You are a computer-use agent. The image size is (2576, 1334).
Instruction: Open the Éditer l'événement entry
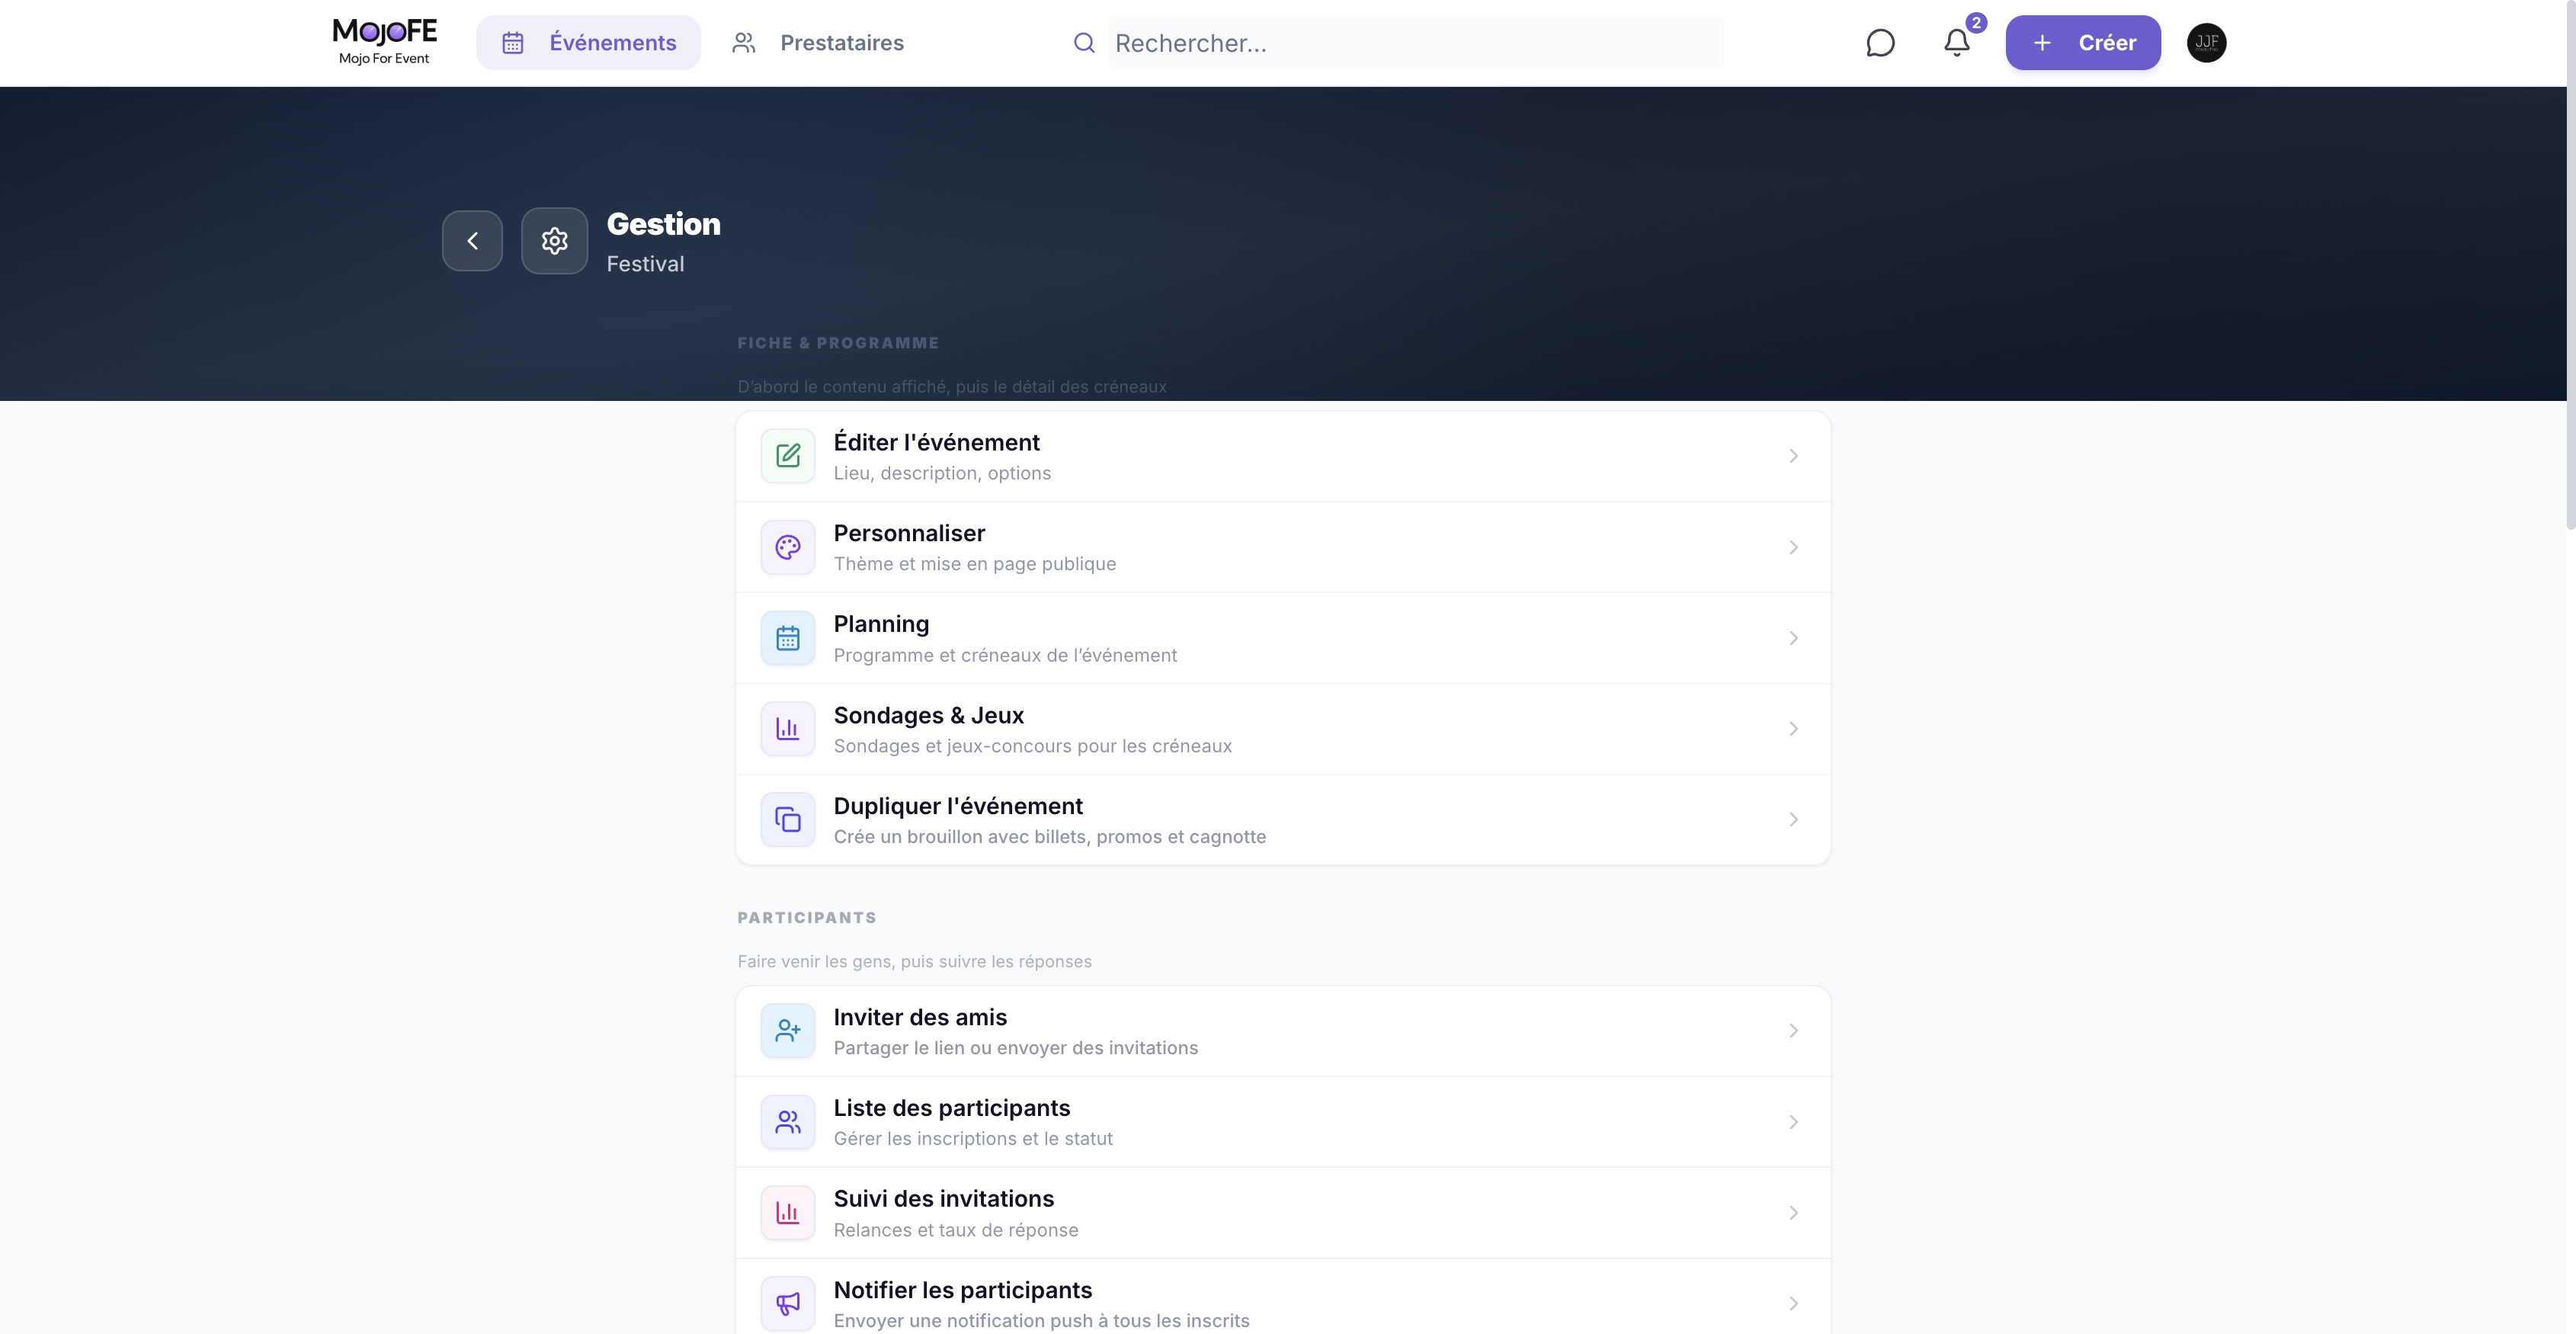click(1283, 456)
